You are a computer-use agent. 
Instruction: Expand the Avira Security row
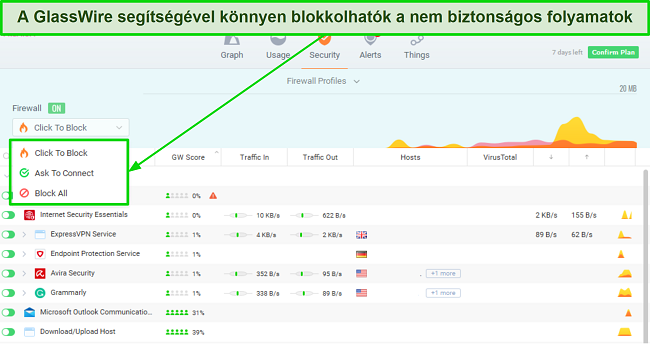[x=24, y=274]
